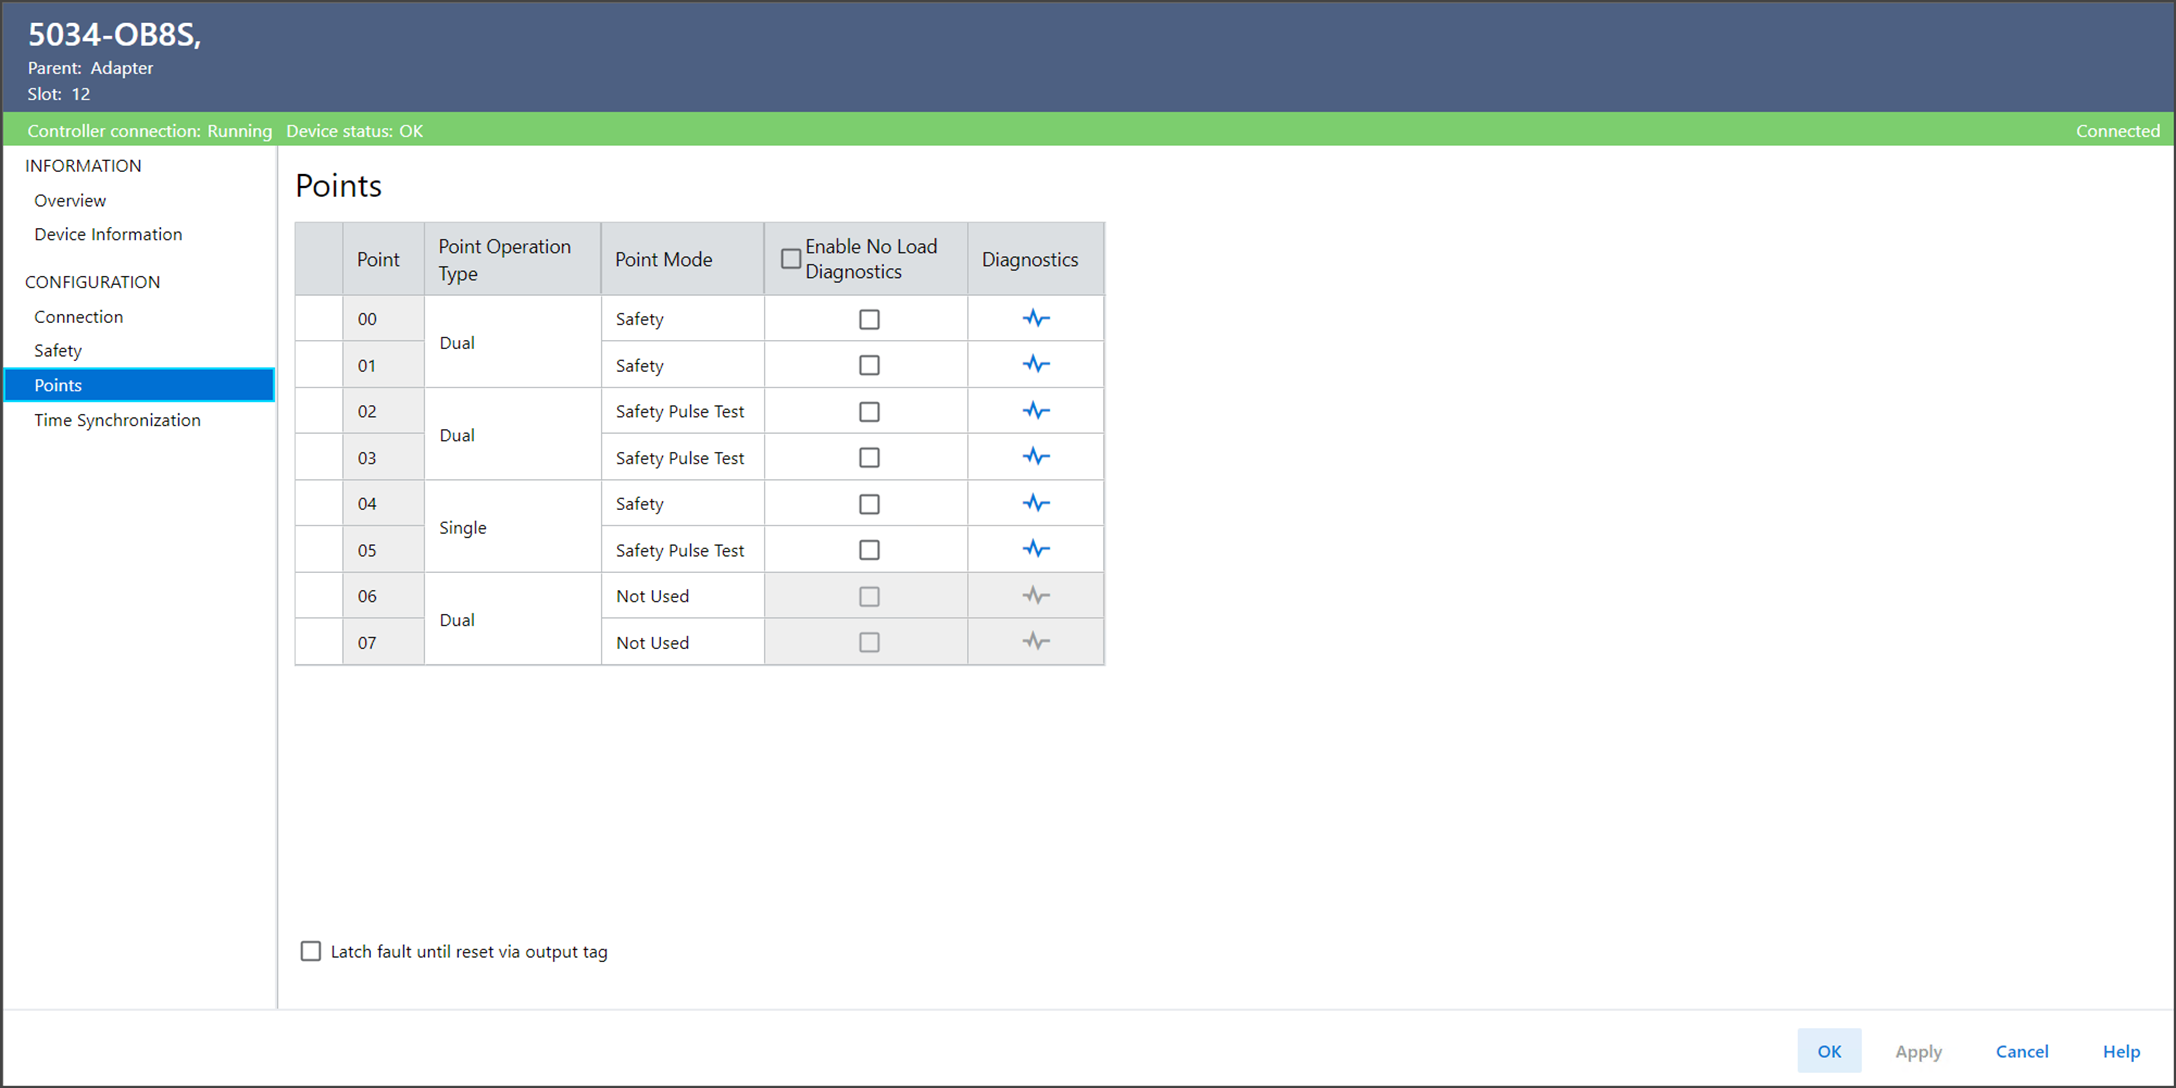Open diagnostics icon for point 02
This screenshot has height=1088, width=2176.
pyautogui.click(x=1035, y=411)
